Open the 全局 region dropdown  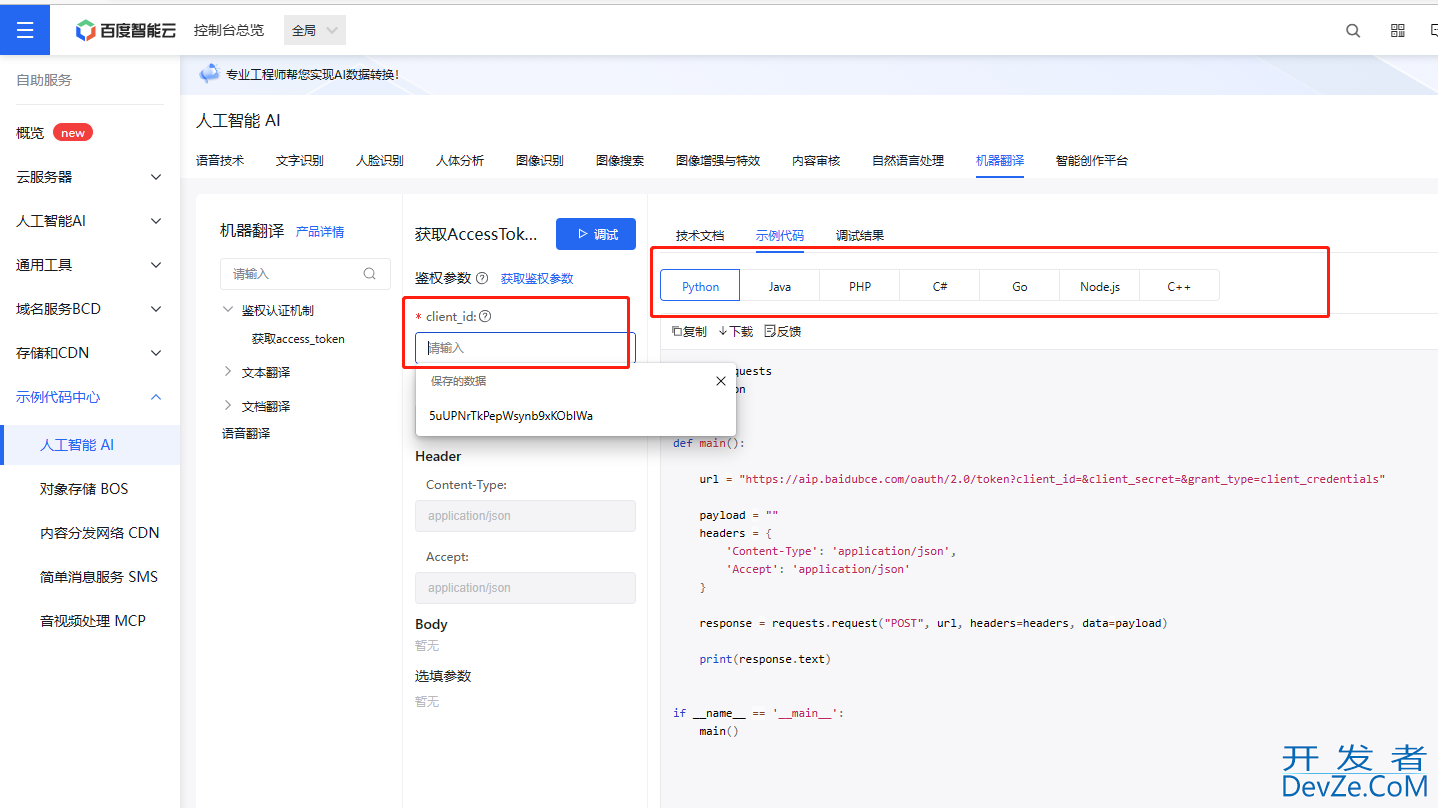click(315, 31)
